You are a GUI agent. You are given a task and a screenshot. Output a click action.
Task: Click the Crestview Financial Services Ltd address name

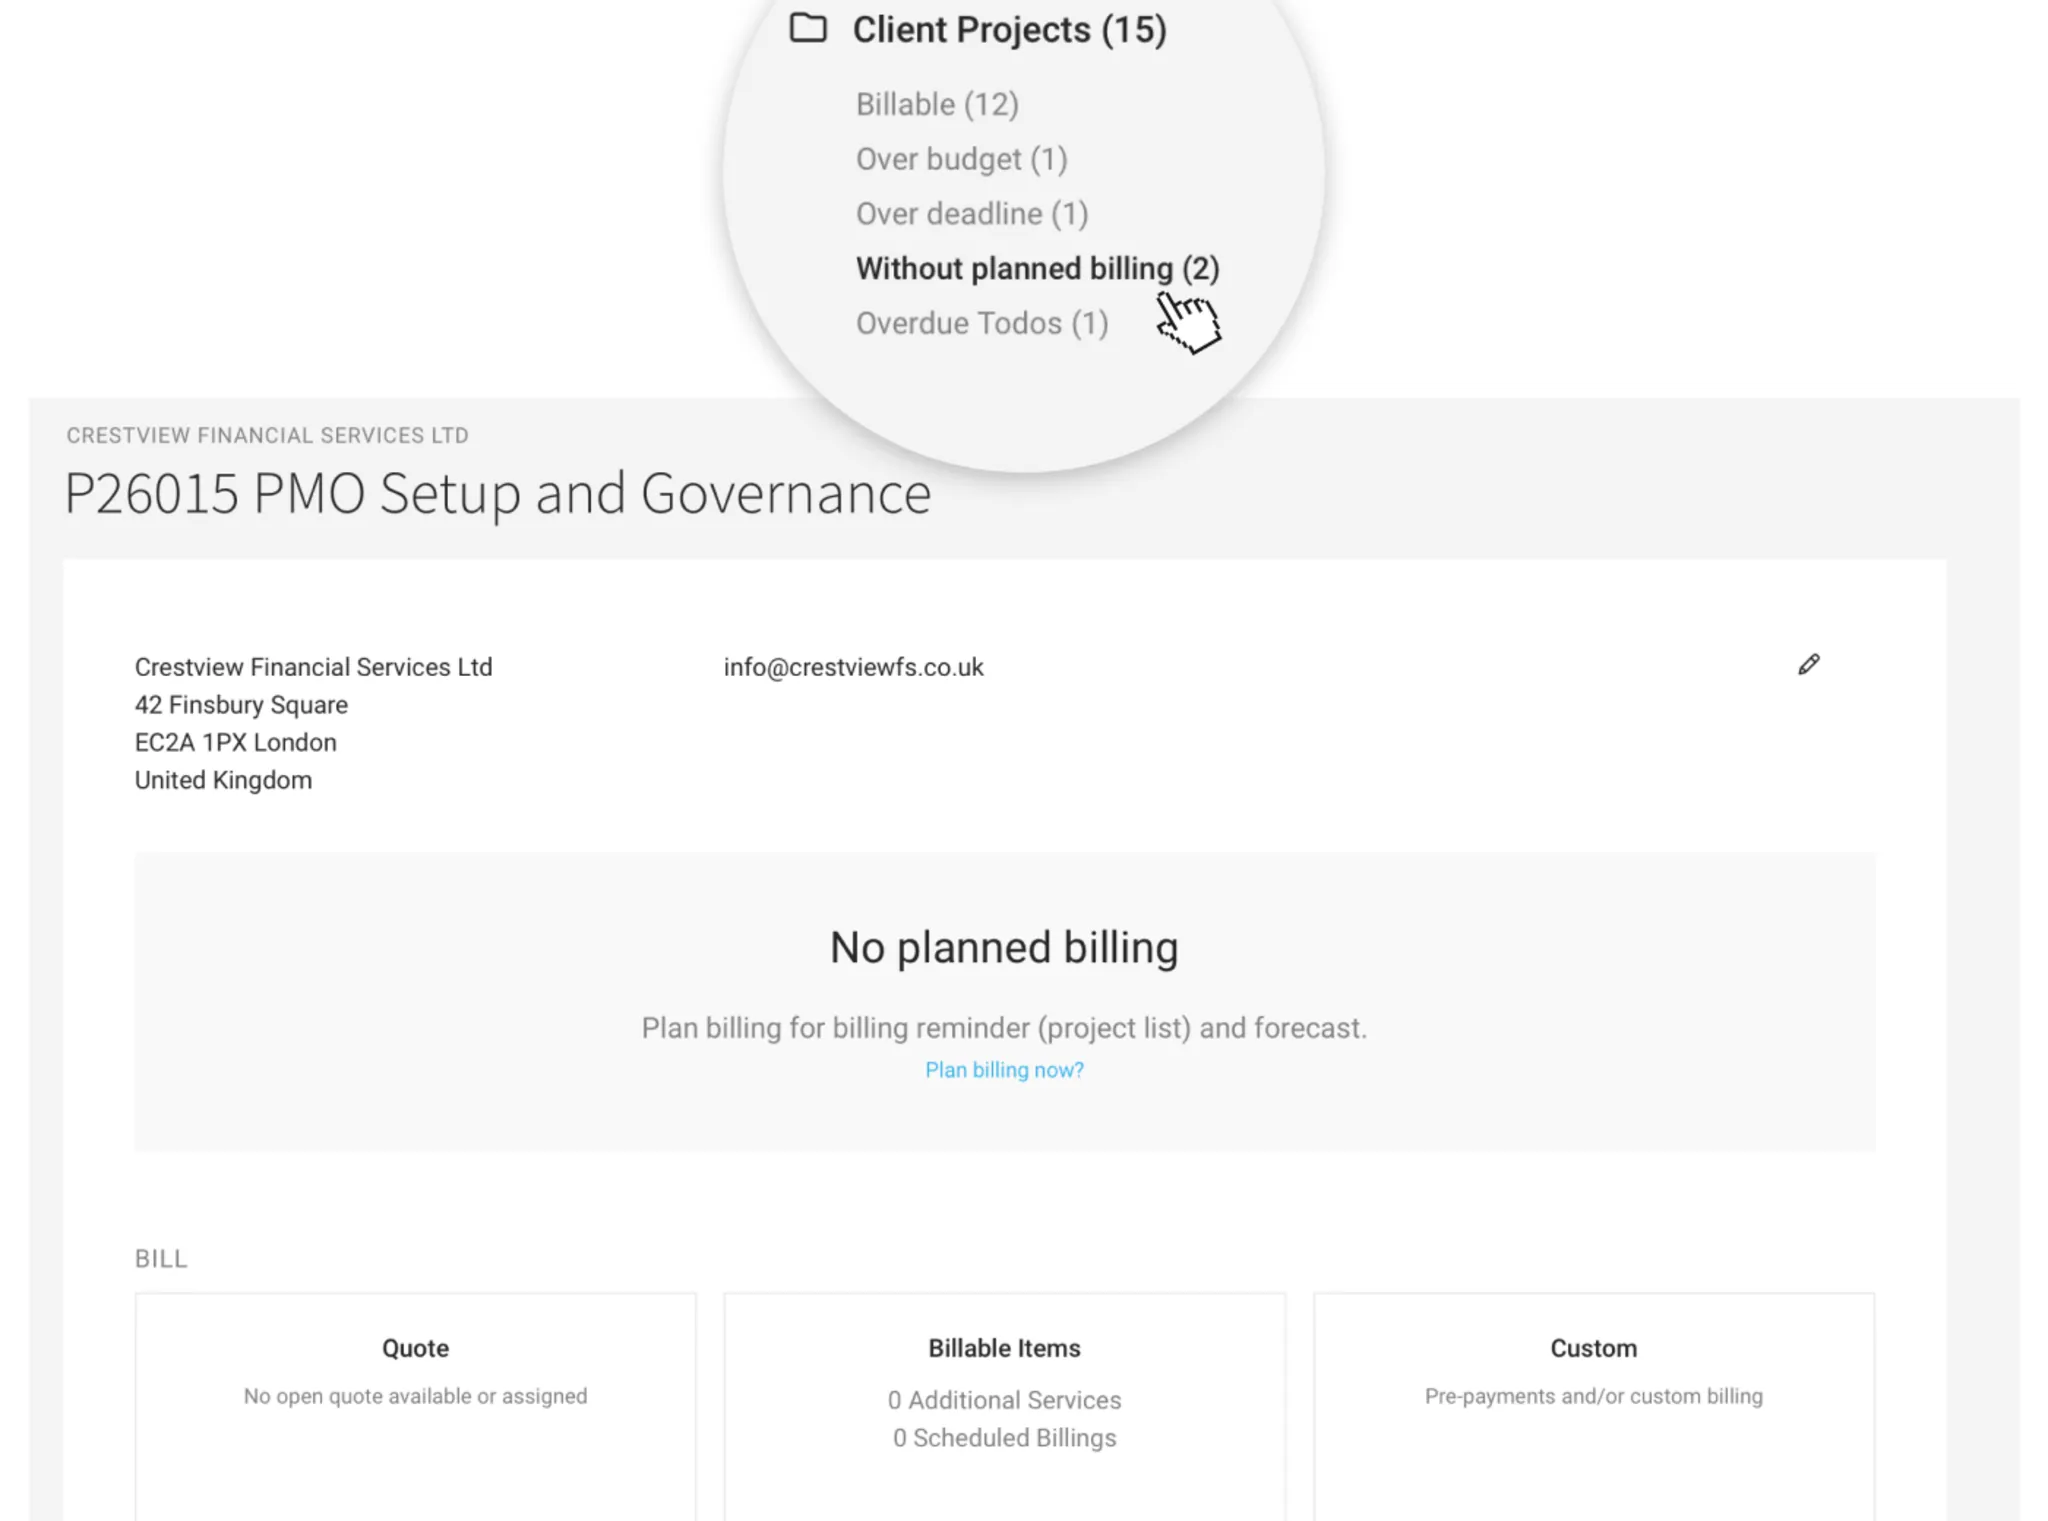313,667
